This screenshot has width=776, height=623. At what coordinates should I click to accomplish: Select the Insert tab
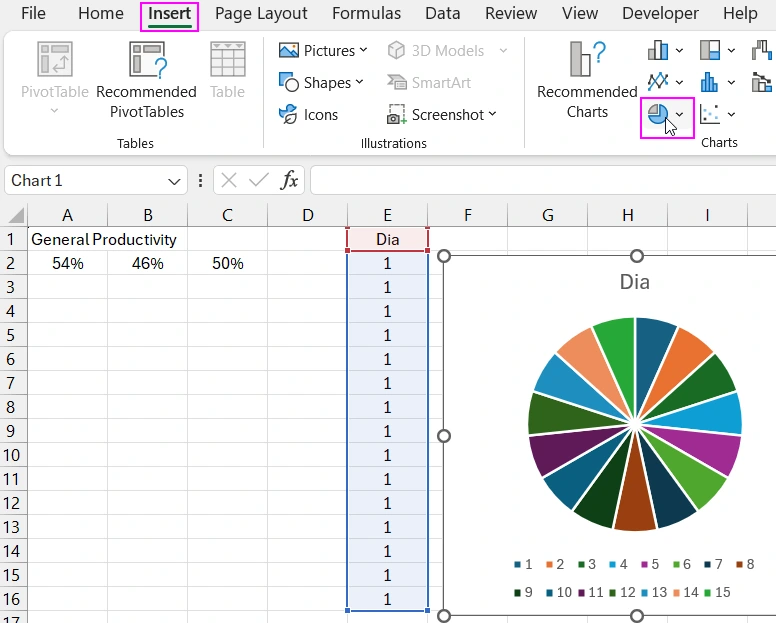click(169, 13)
